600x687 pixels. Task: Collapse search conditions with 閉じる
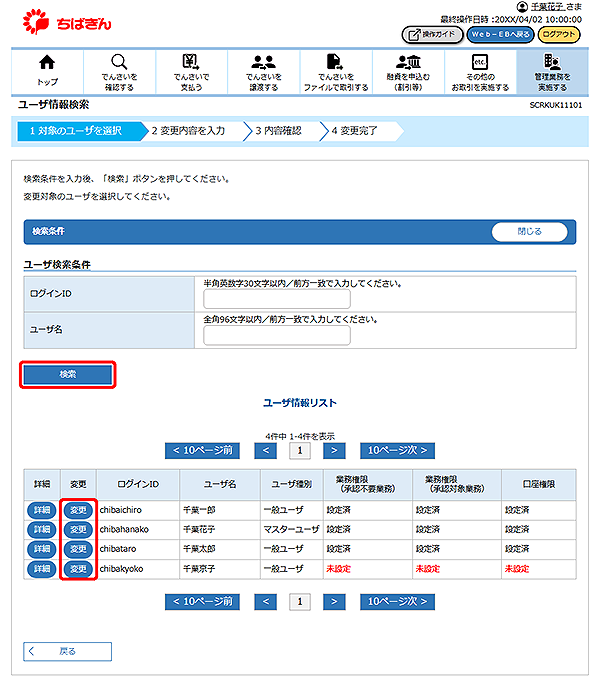(x=529, y=232)
